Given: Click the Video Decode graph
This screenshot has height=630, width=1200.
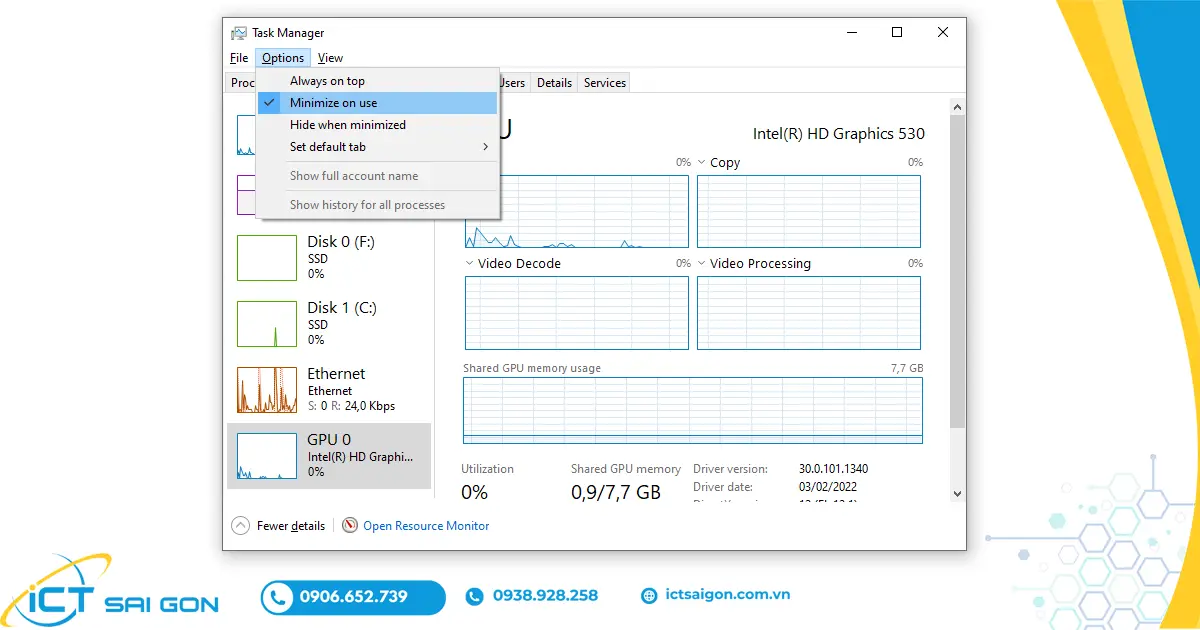Looking at the screenshot, I should 577,313.
